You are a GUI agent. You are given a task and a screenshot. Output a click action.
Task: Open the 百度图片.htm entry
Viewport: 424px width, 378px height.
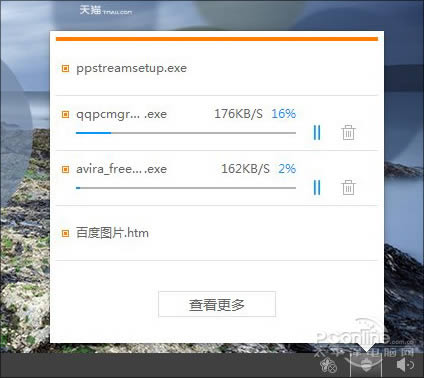point(112,233)
